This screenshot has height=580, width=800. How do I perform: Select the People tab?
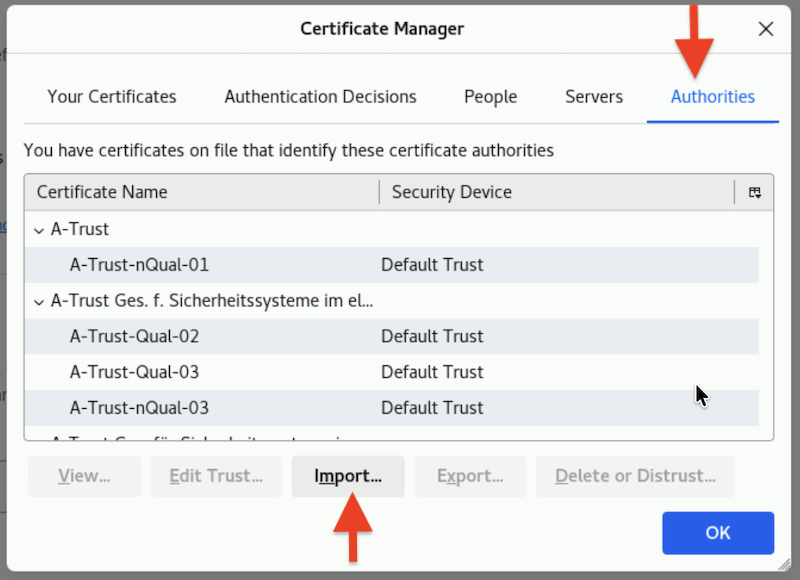click(x=490, y=97)
